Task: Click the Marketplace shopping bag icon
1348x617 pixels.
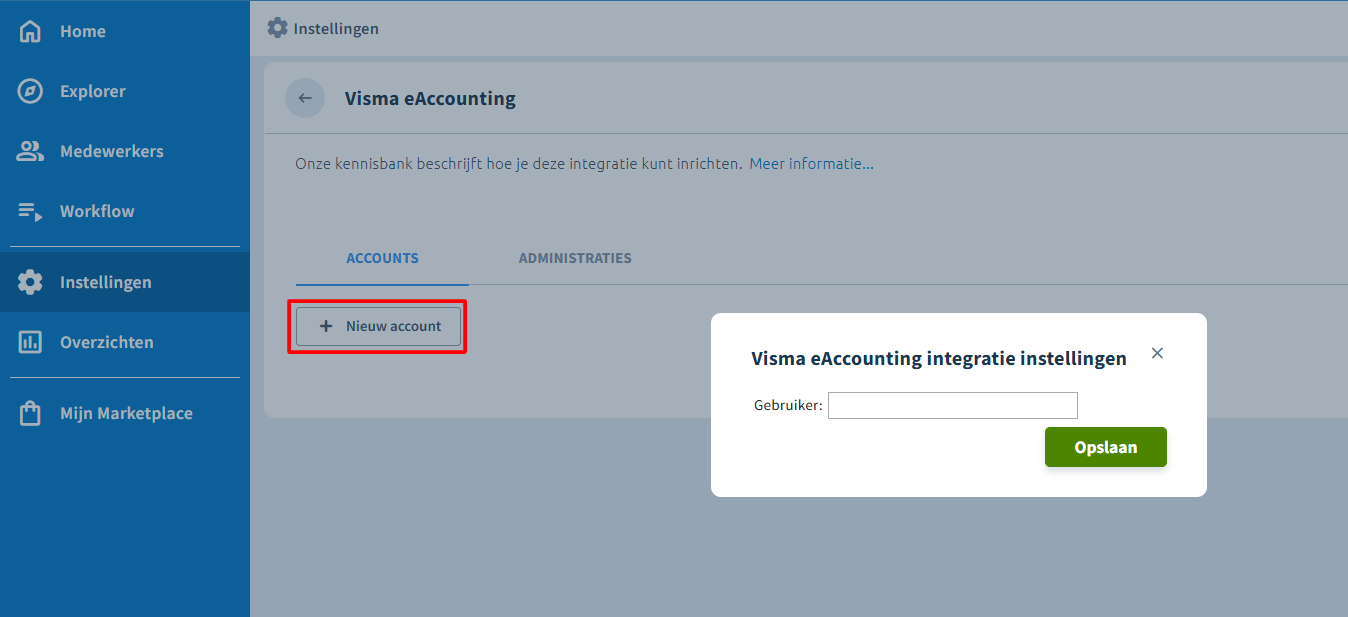Action: [x=30, y=413]
